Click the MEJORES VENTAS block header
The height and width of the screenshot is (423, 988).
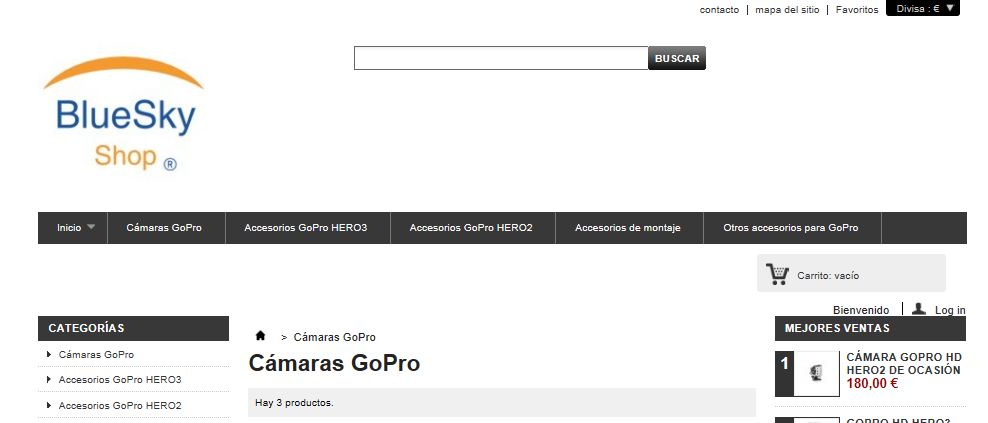pos(870,328)
